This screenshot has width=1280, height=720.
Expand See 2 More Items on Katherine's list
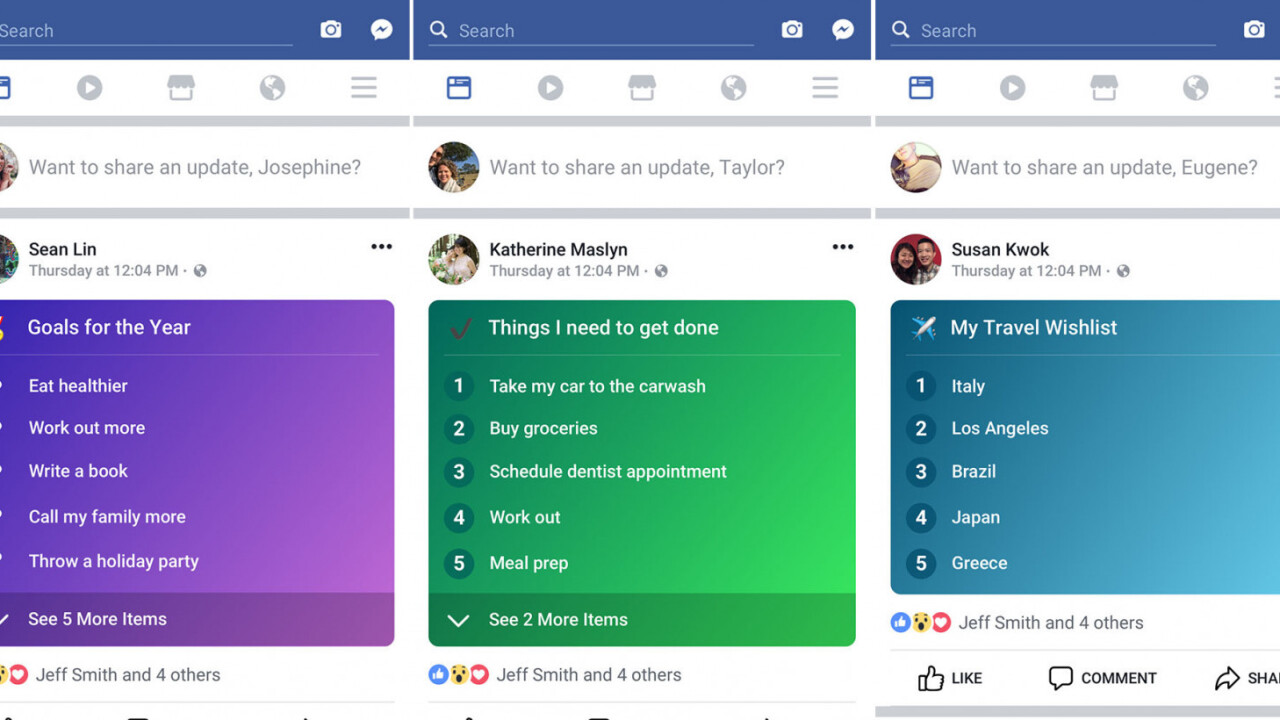(558, 619)
